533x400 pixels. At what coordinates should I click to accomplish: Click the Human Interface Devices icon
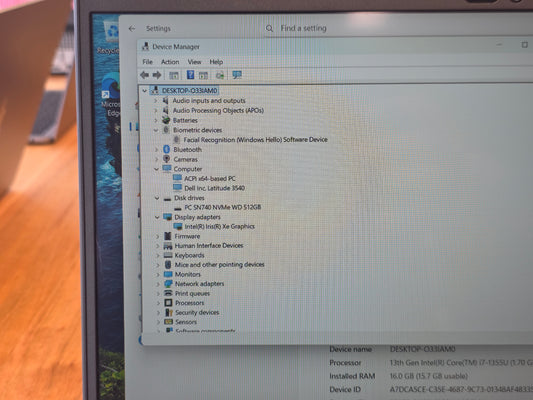pos(168,245)
